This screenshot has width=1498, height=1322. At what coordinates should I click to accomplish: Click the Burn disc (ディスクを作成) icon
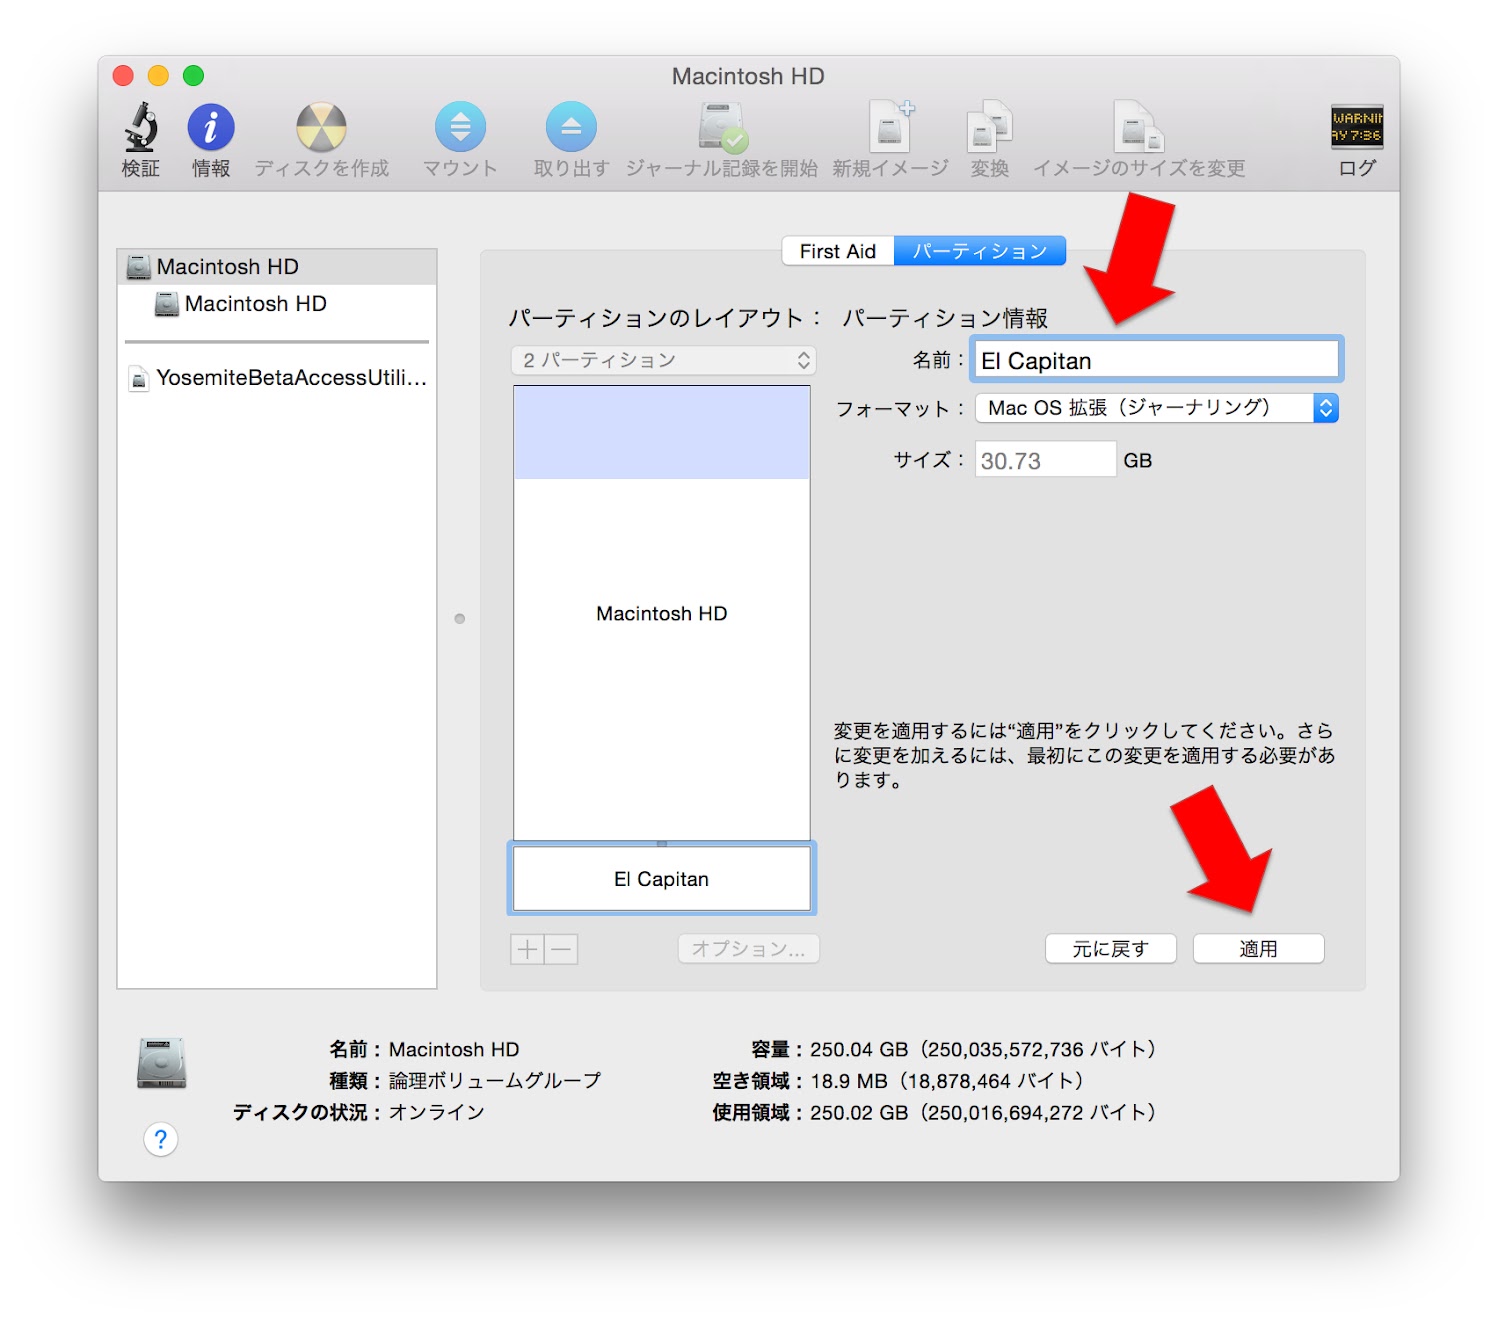pyautogui.click(x=321, y=128)
